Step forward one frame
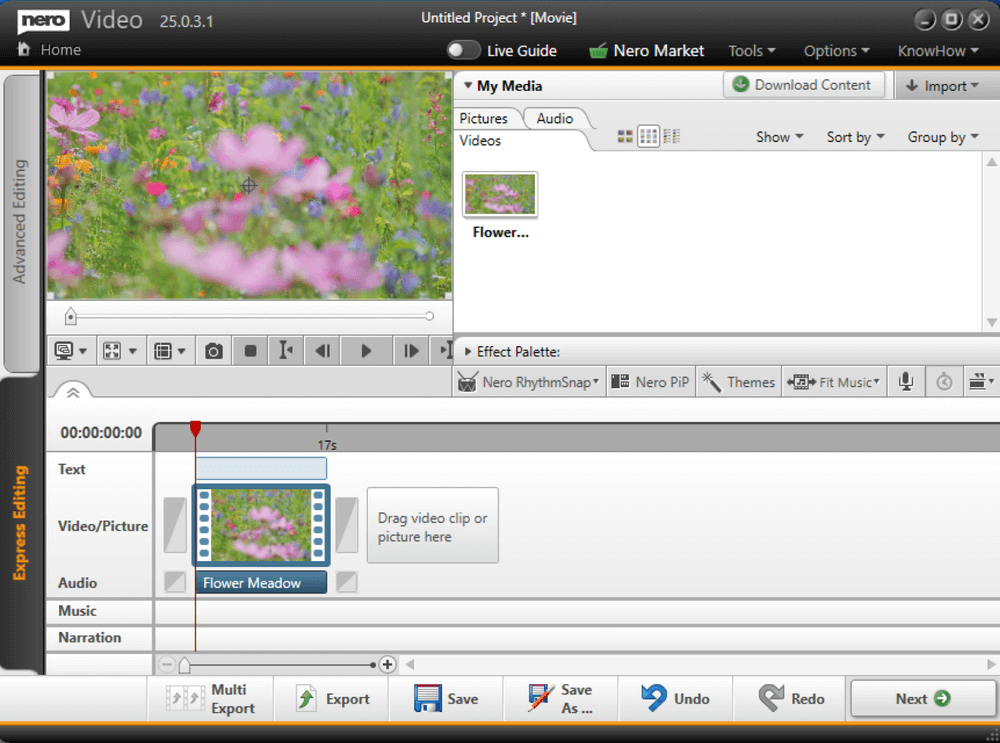 (411, 350)
